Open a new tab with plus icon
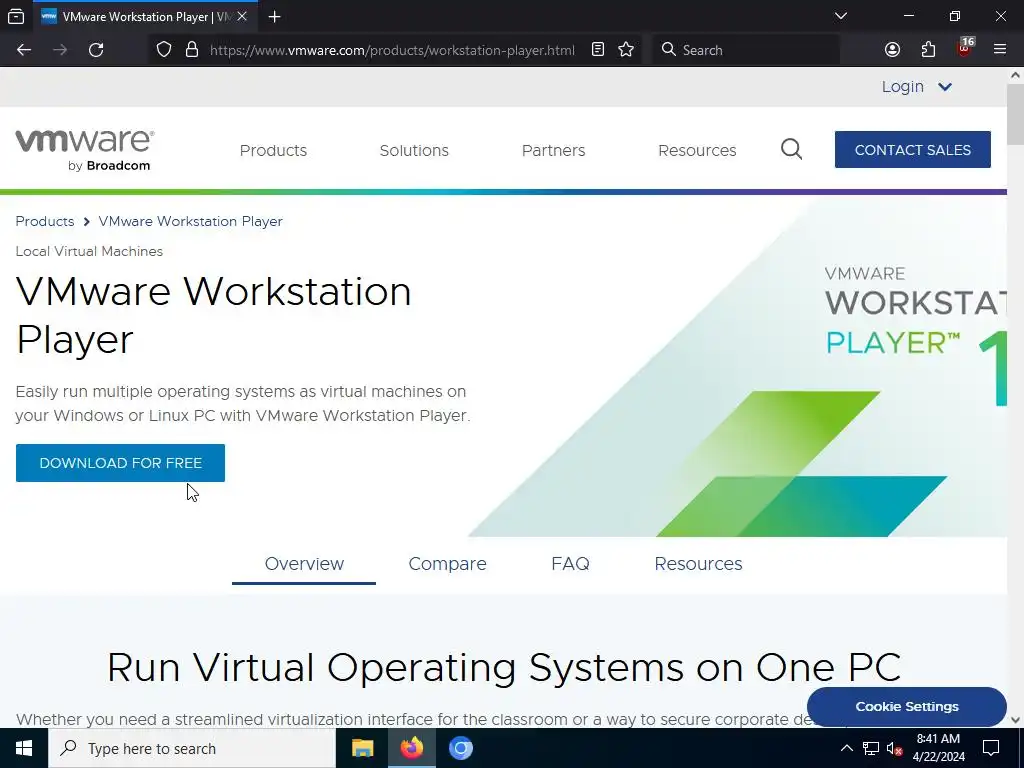Viewport: 1024px width, 768px height. [274, 16]
